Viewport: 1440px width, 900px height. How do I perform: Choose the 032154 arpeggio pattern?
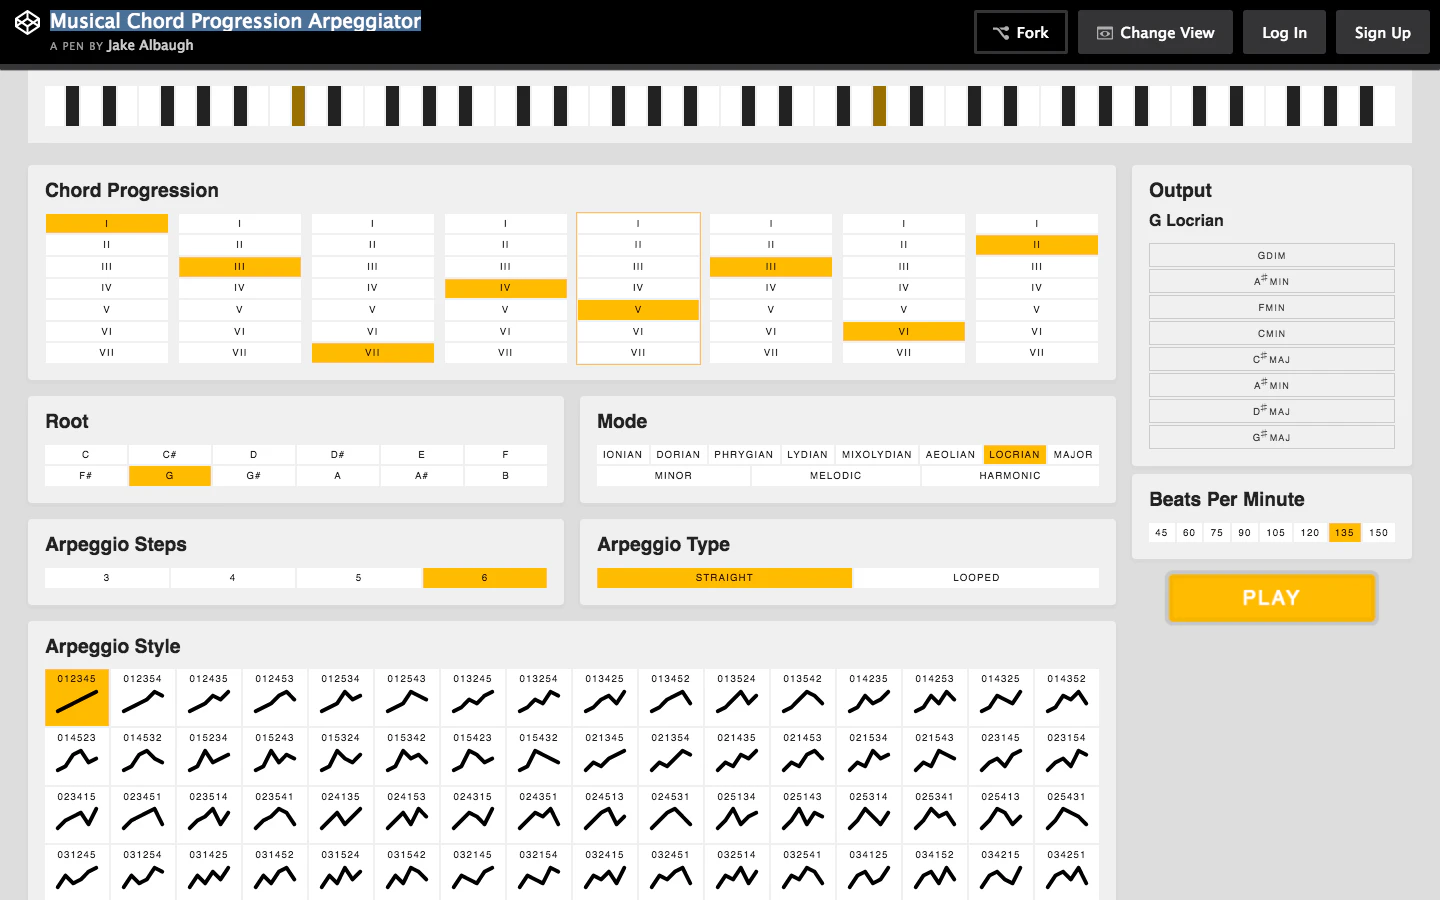pyautogui.click(x=539, y=874)
